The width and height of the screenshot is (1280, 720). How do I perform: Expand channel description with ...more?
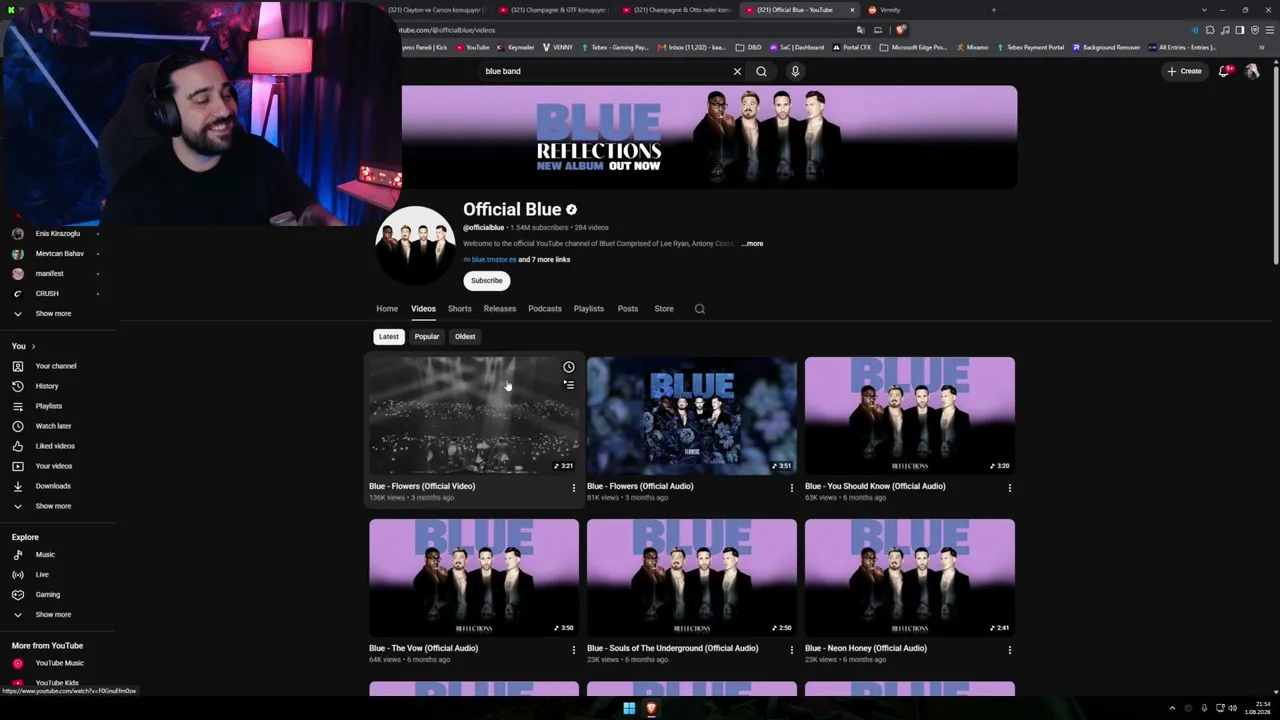click(x=752, y=244)
